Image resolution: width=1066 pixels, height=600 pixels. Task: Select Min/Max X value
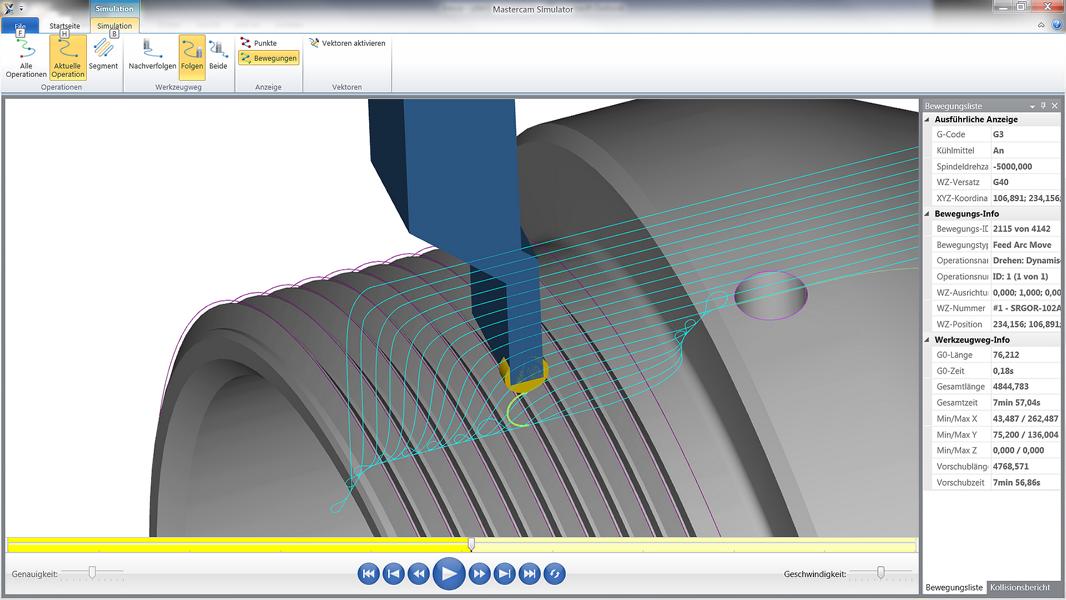coord(1025,419)
